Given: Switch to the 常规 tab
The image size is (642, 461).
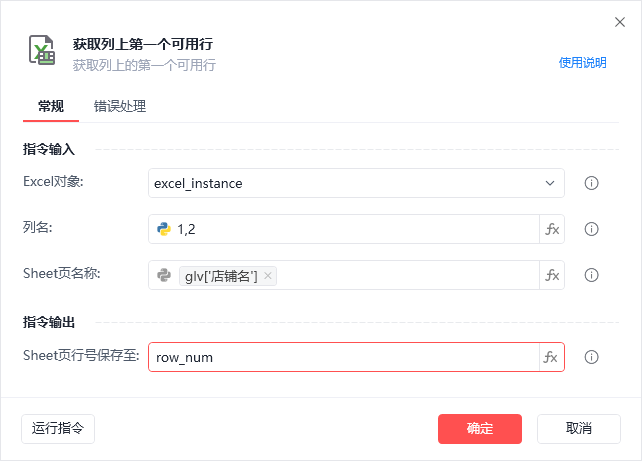Looking at the screenshot, I should click(50, 106).
